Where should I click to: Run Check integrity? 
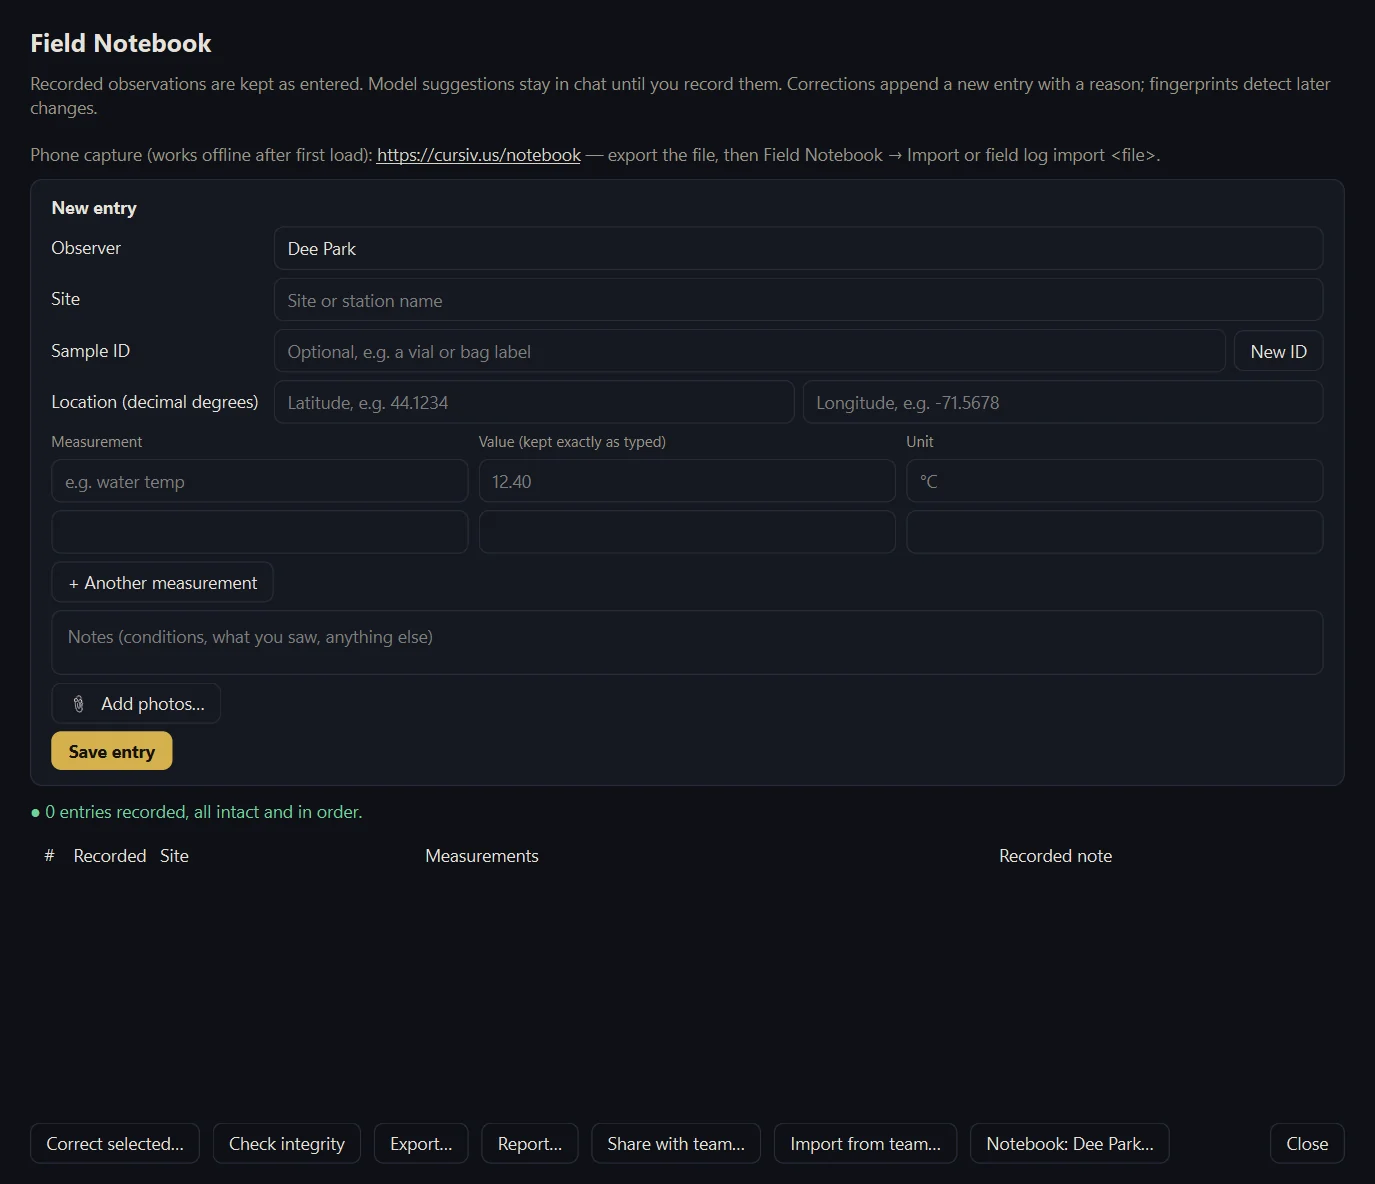[287, 1143]
